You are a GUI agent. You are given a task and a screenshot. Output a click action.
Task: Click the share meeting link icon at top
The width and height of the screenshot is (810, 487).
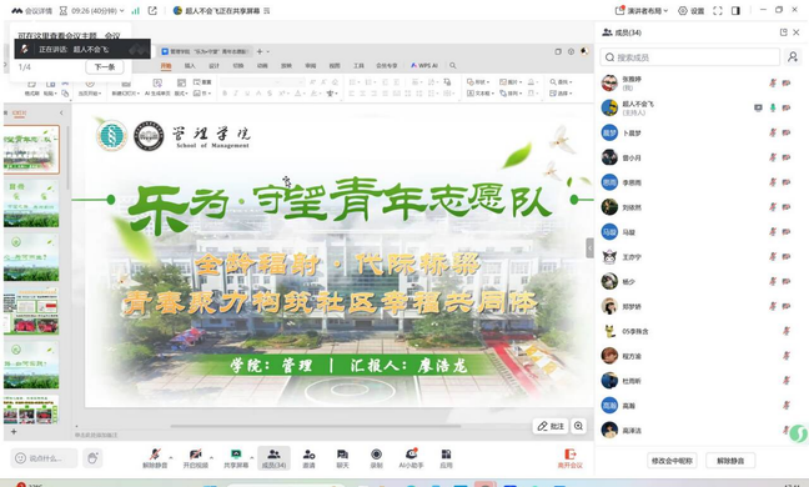point(152,10)
